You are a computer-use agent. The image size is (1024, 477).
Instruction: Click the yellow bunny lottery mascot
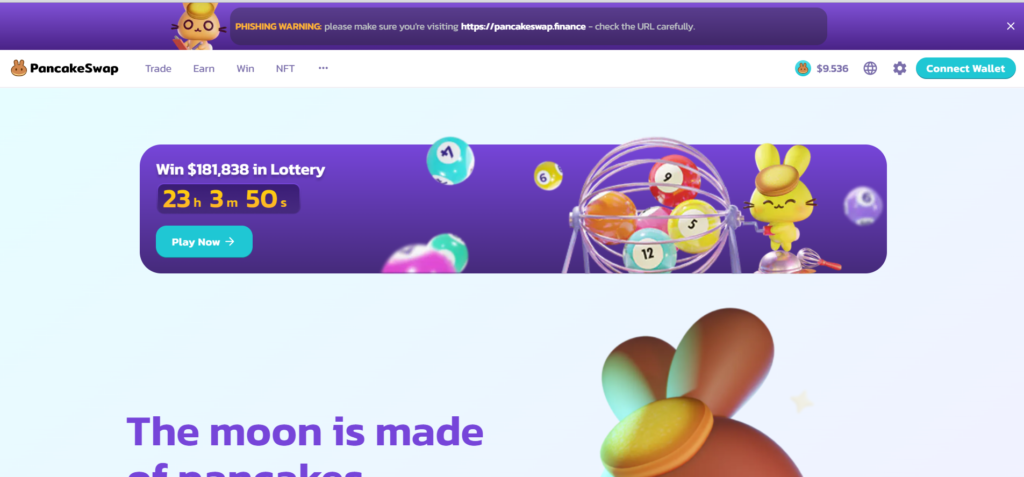coord(780,198)
